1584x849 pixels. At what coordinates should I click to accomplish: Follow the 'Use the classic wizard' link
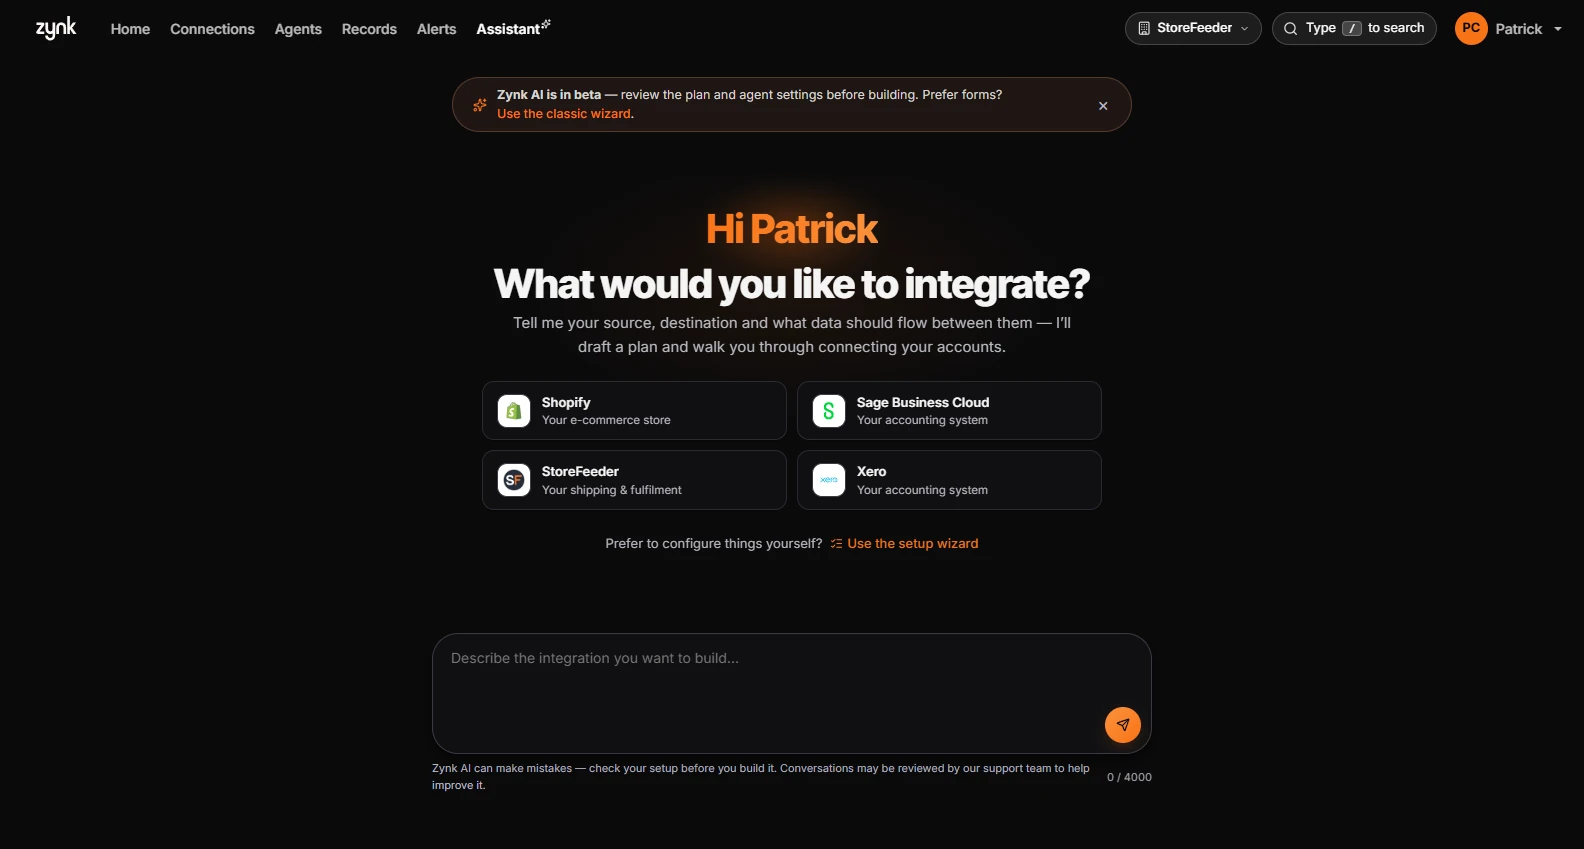click(x=564, y=114)
